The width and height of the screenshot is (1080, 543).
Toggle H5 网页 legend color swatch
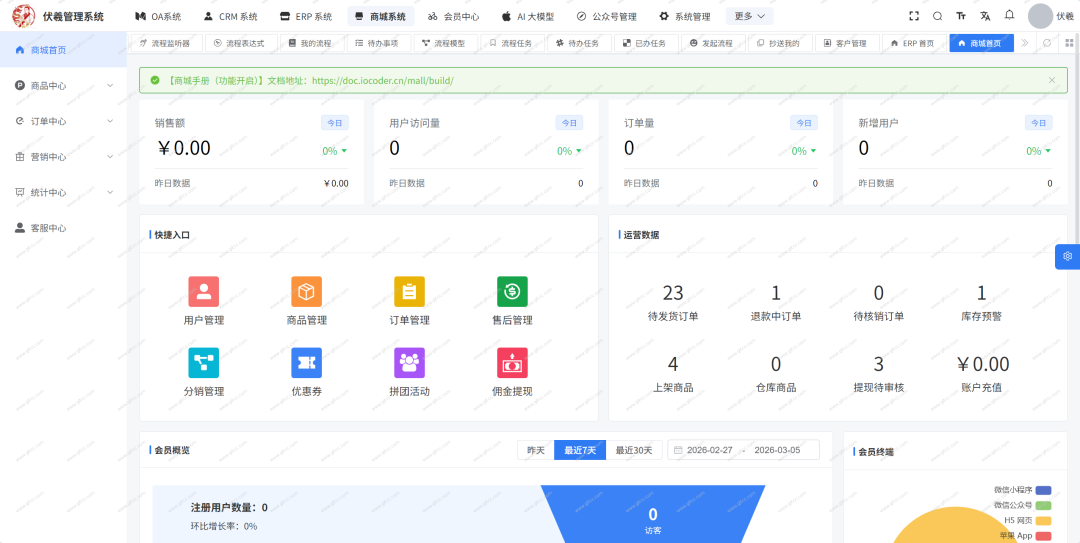tap(1043, 520)
